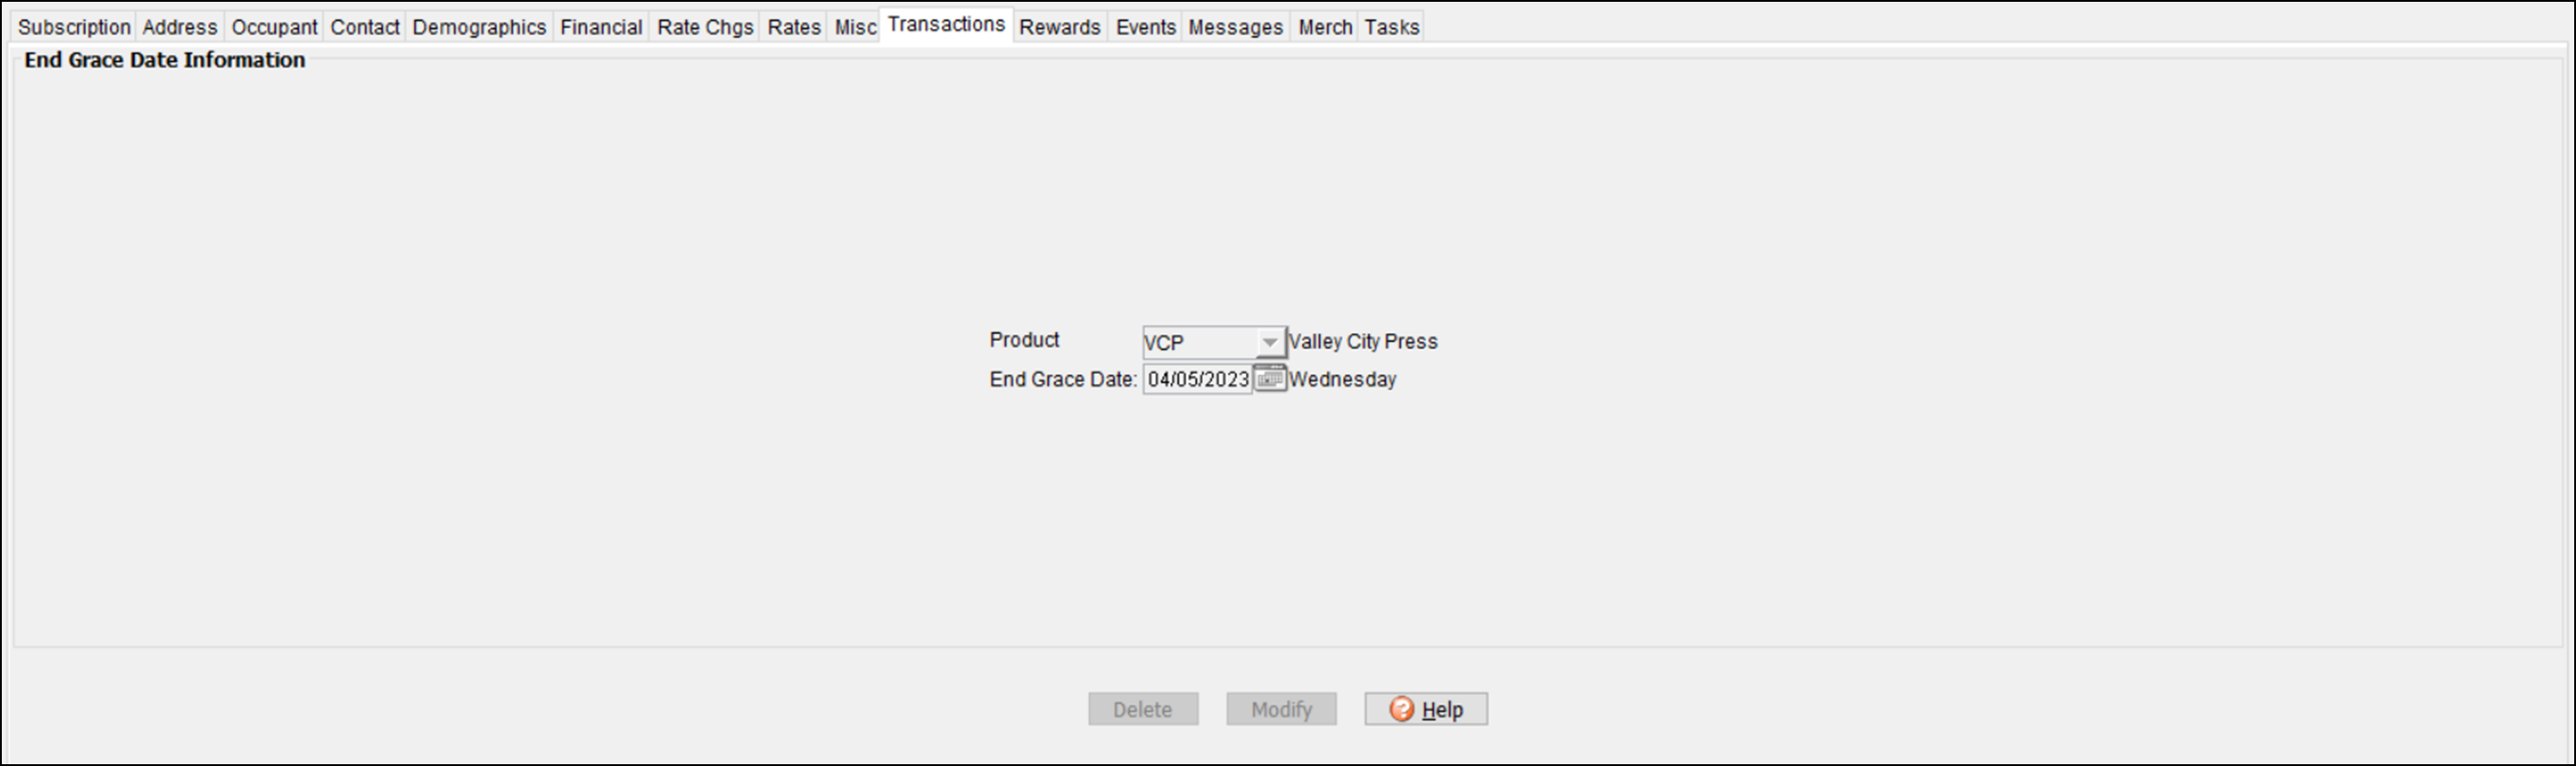Select the Rate Chgs tab
Viewport: 2576px width, 766px height.
click(705, 27)
